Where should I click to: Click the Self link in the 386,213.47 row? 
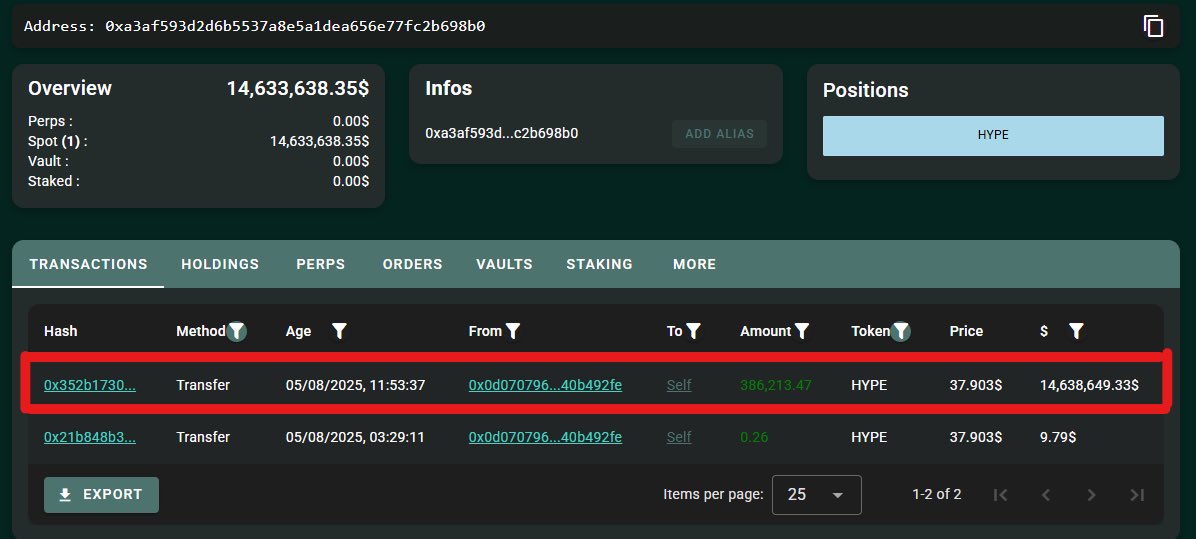coord(679,385)
